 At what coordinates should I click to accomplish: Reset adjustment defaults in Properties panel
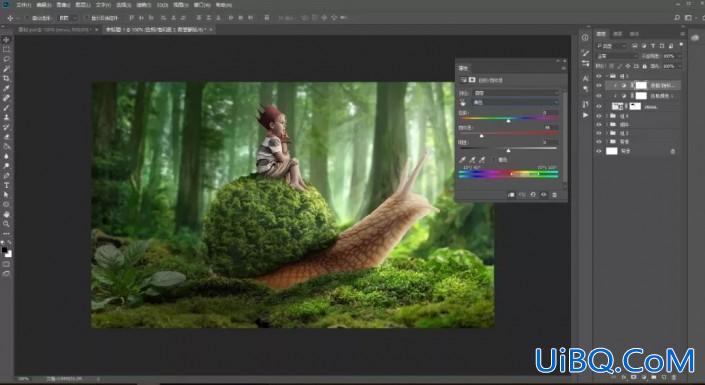click(x=533, y=195)
